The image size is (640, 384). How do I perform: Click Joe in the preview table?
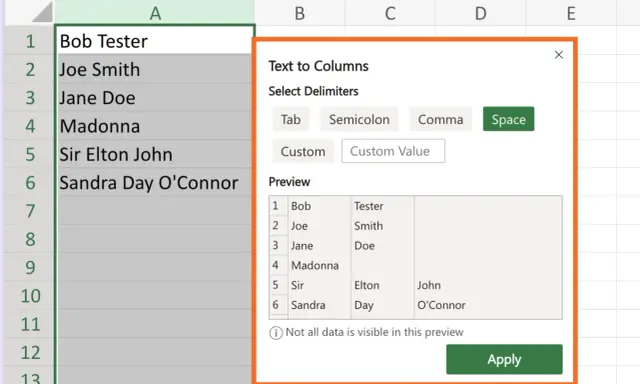[x=299, y=226]
